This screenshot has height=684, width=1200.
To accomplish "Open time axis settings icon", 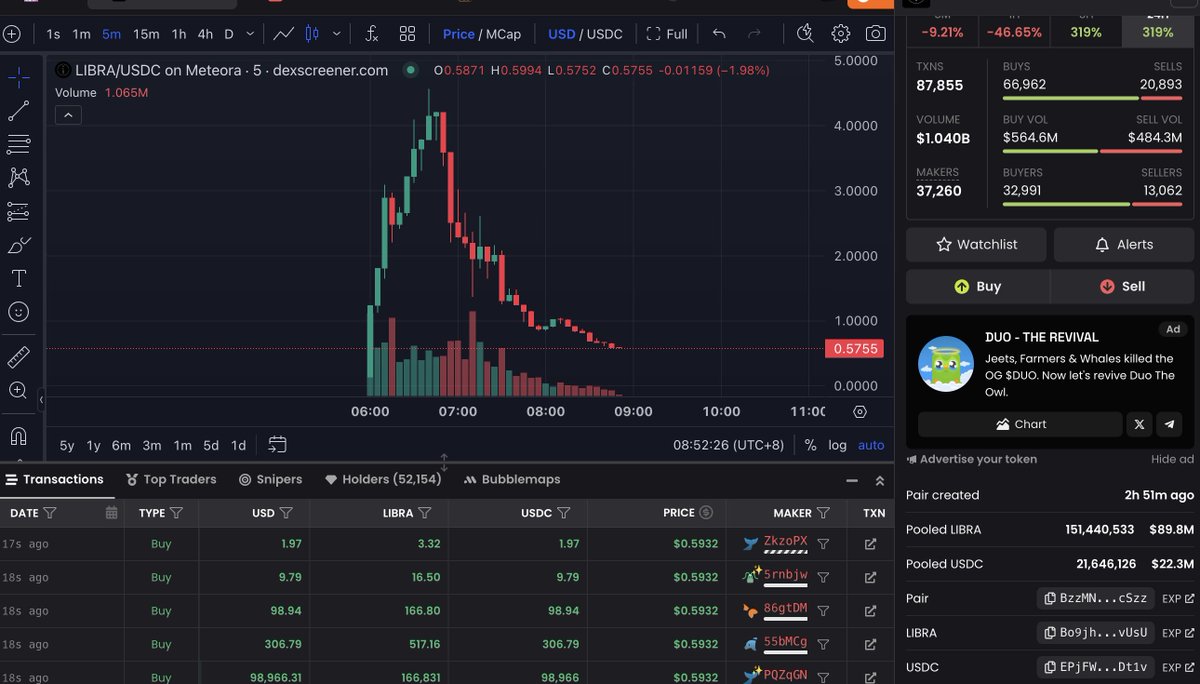I will 860,411.
